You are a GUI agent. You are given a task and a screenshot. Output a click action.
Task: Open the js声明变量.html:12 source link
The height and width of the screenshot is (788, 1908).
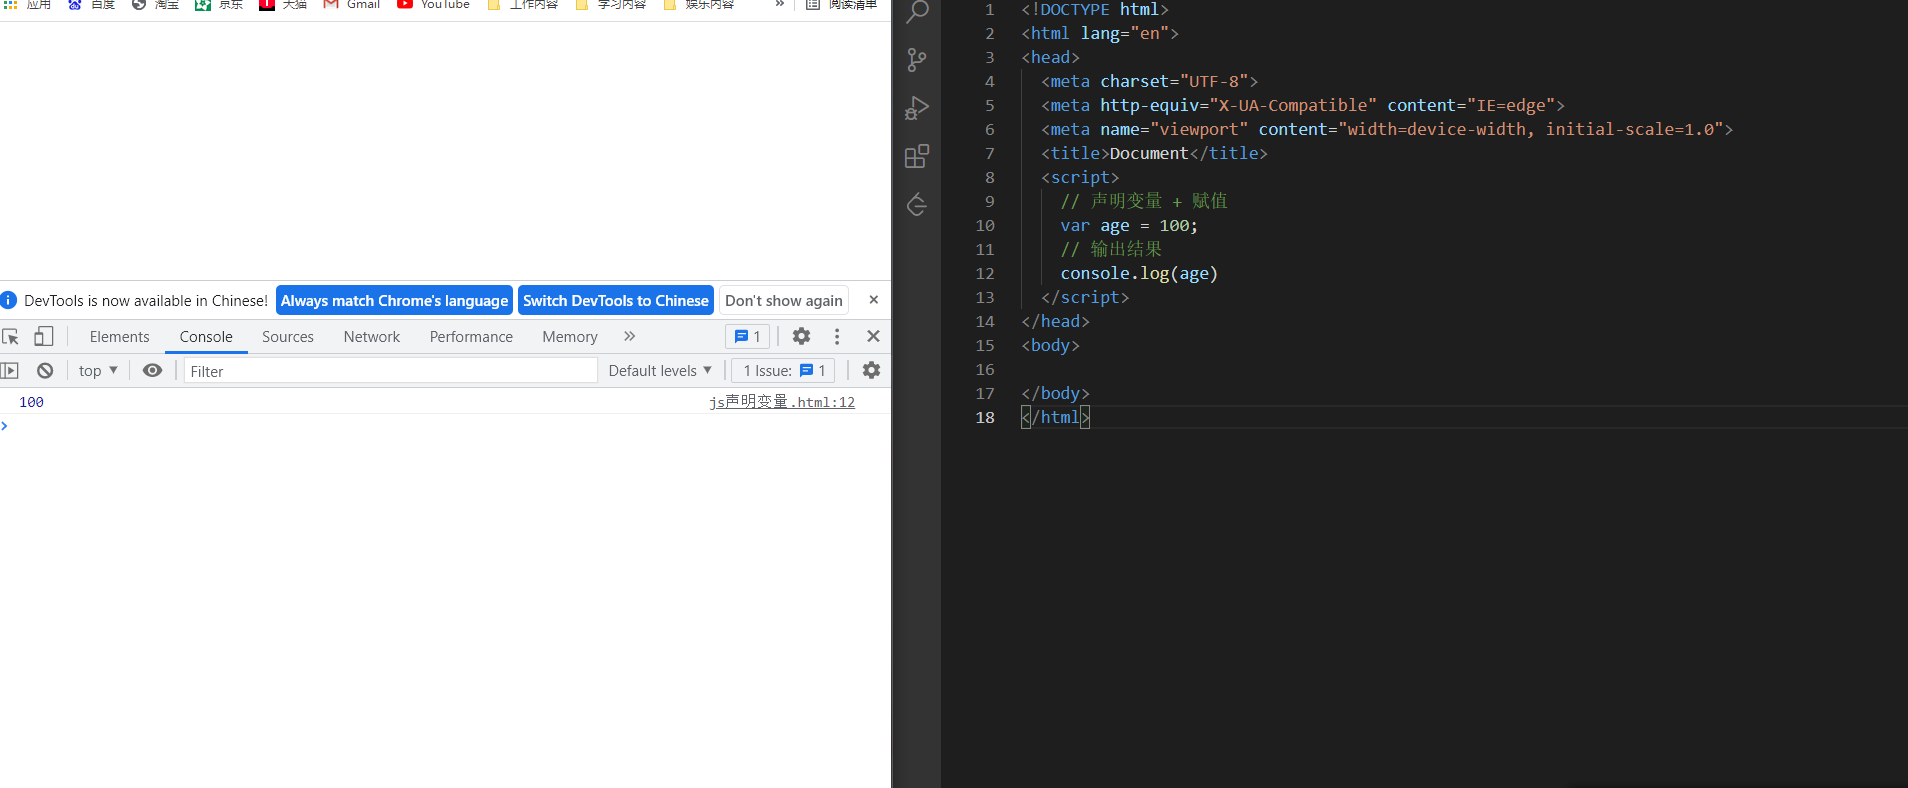[782, 402]
